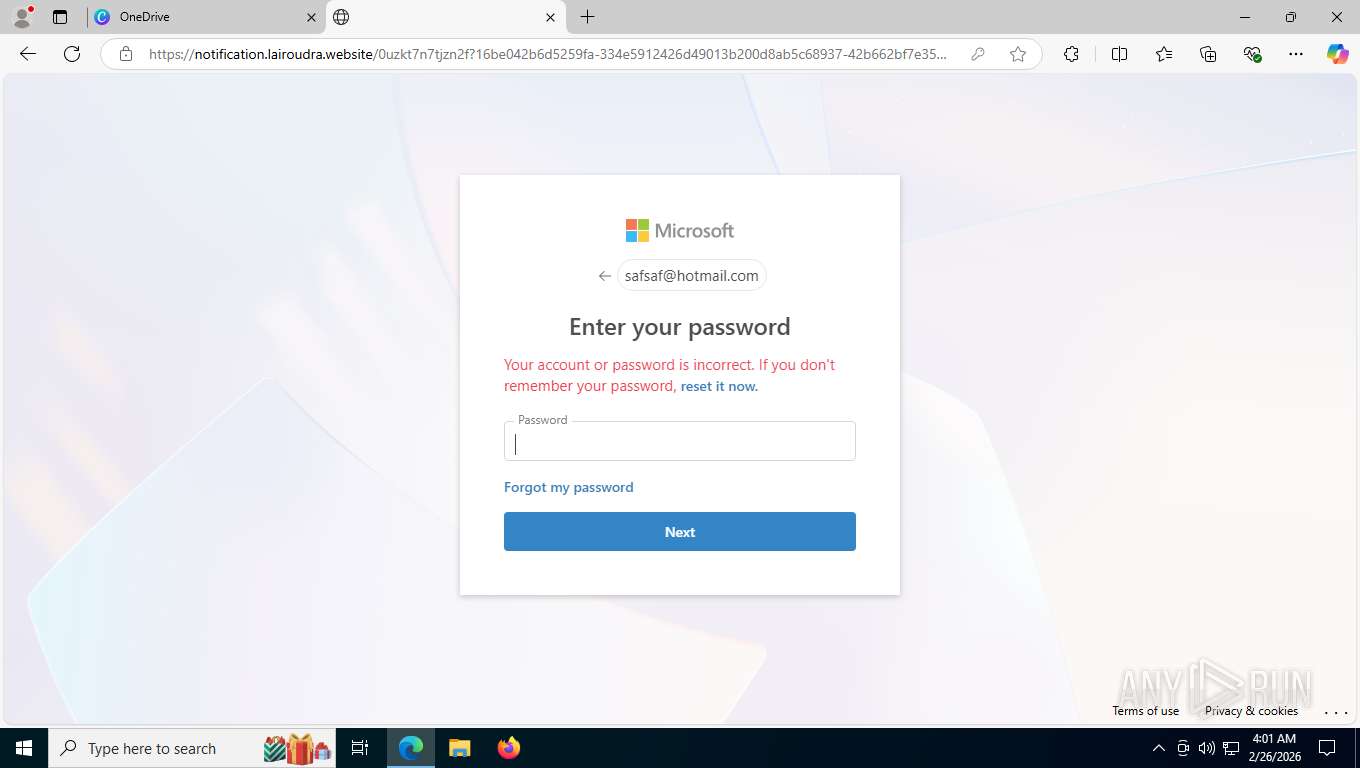The width and height of the screenshot is (1360, 768).
Task: Add page to favorites star
Action: 1018,54
